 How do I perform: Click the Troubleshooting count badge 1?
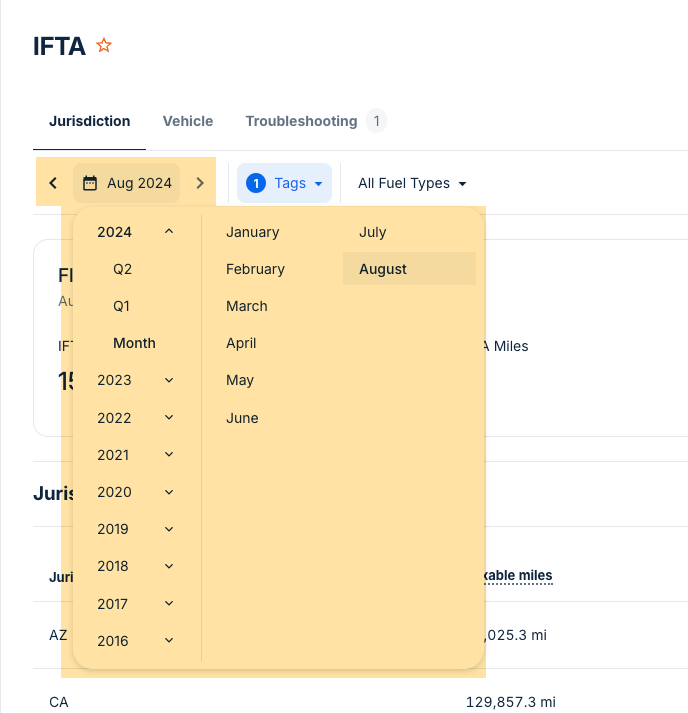(x=377, y=121)
